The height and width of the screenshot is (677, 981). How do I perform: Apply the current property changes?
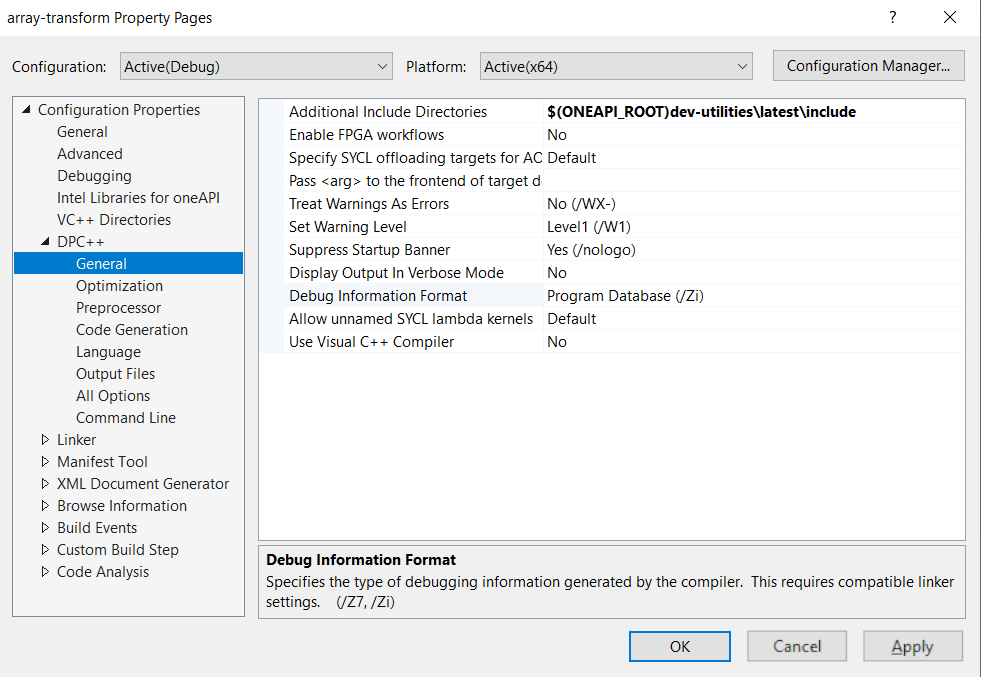(911, 646)
